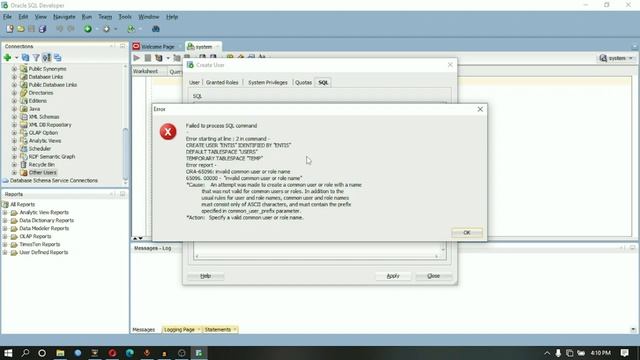The height and width of the screenshot is (360, 640).
Task: Click the binoculars Find DB Object icon
Action: coord(156,29)
